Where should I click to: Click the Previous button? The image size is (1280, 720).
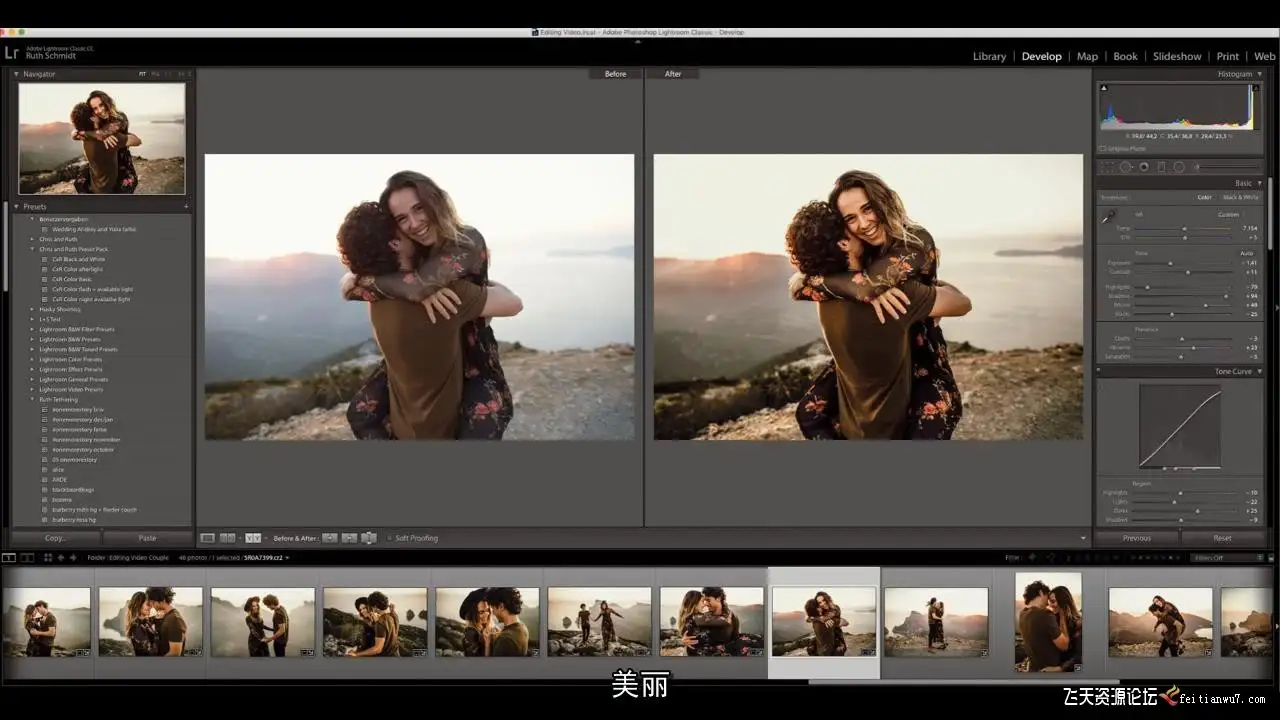tap(1137, 538)
